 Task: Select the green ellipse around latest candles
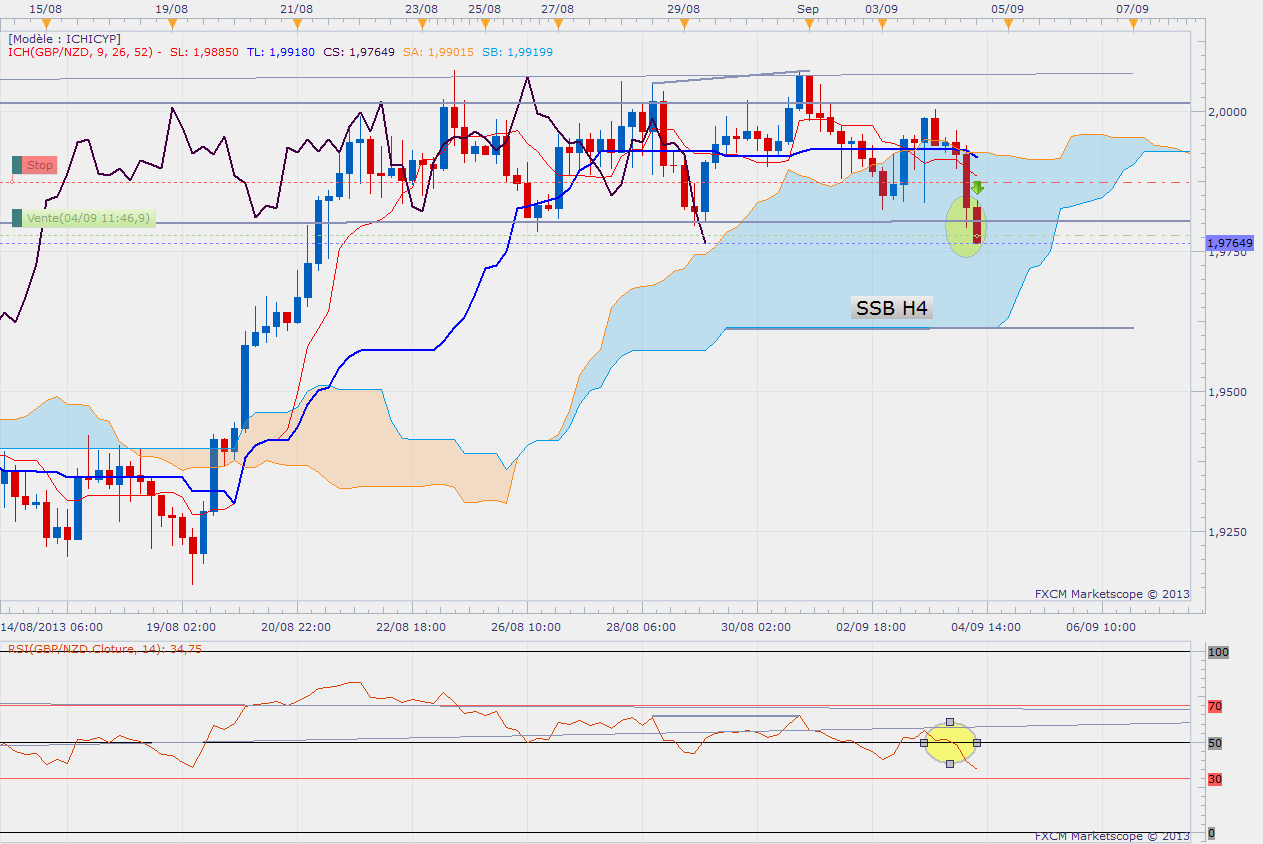pos(966,227)
